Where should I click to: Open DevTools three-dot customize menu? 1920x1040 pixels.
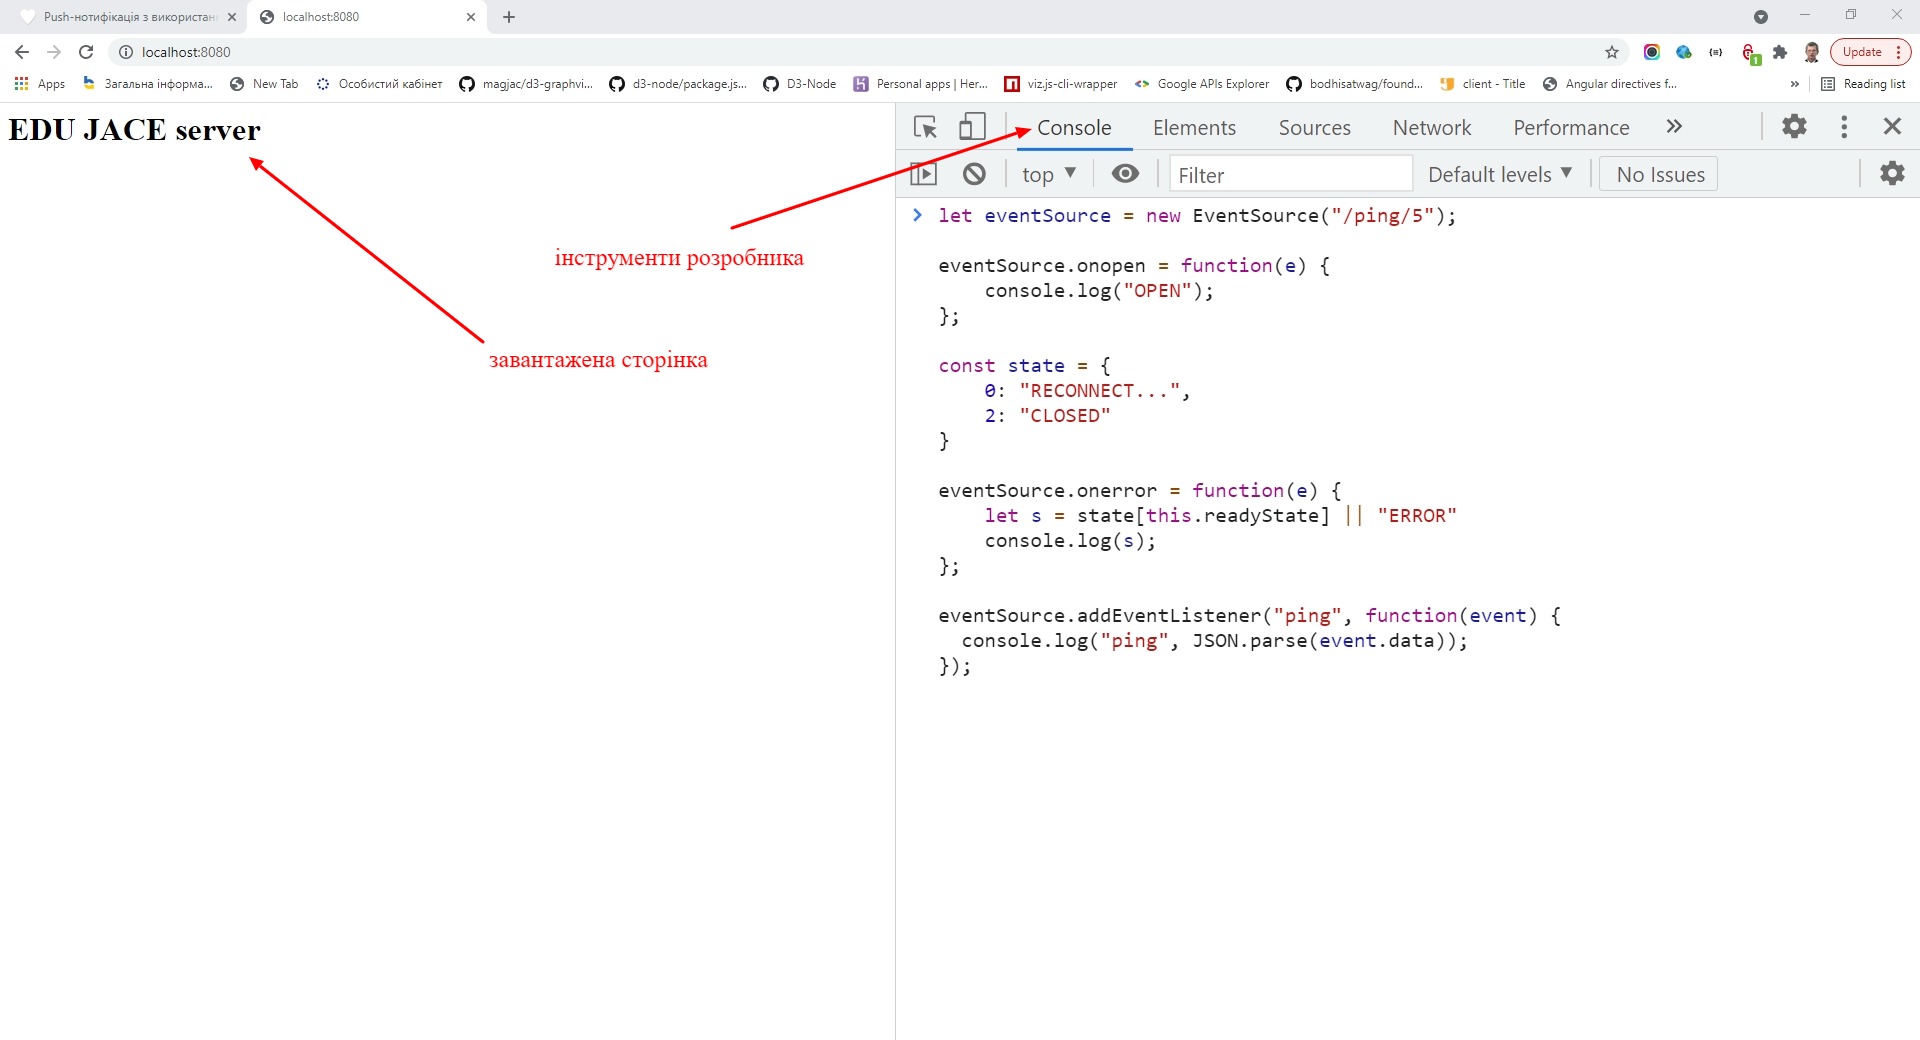point(1844,126)
